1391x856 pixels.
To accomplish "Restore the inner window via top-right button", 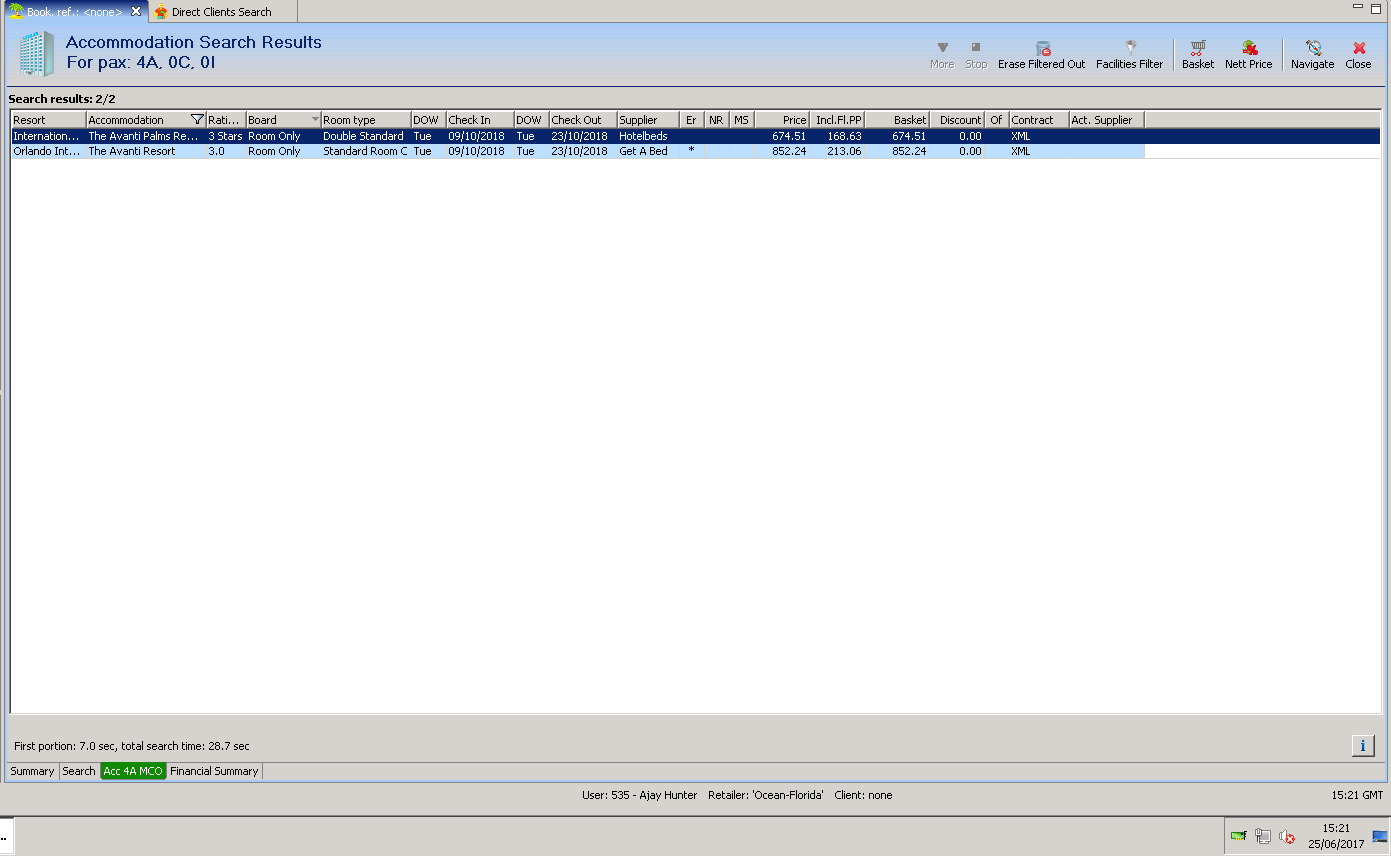I will click(x=1376, y=7).
